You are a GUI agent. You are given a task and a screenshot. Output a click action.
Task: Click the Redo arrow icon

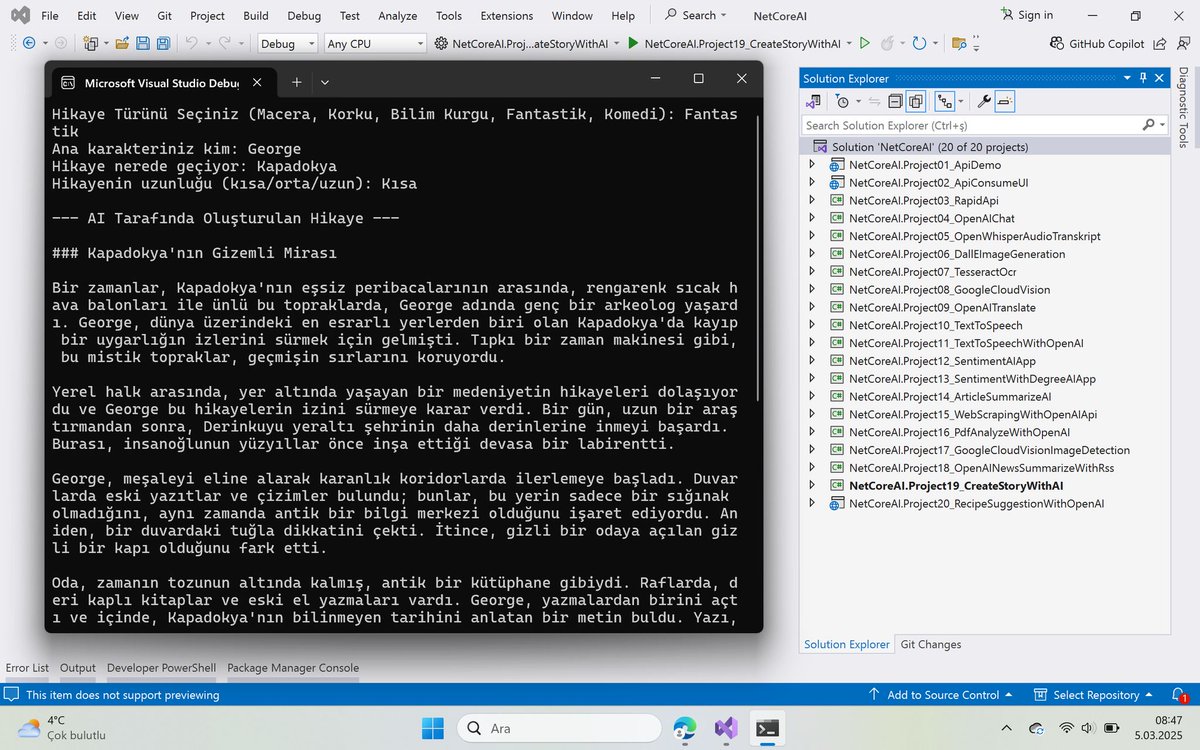coord(226,43)
